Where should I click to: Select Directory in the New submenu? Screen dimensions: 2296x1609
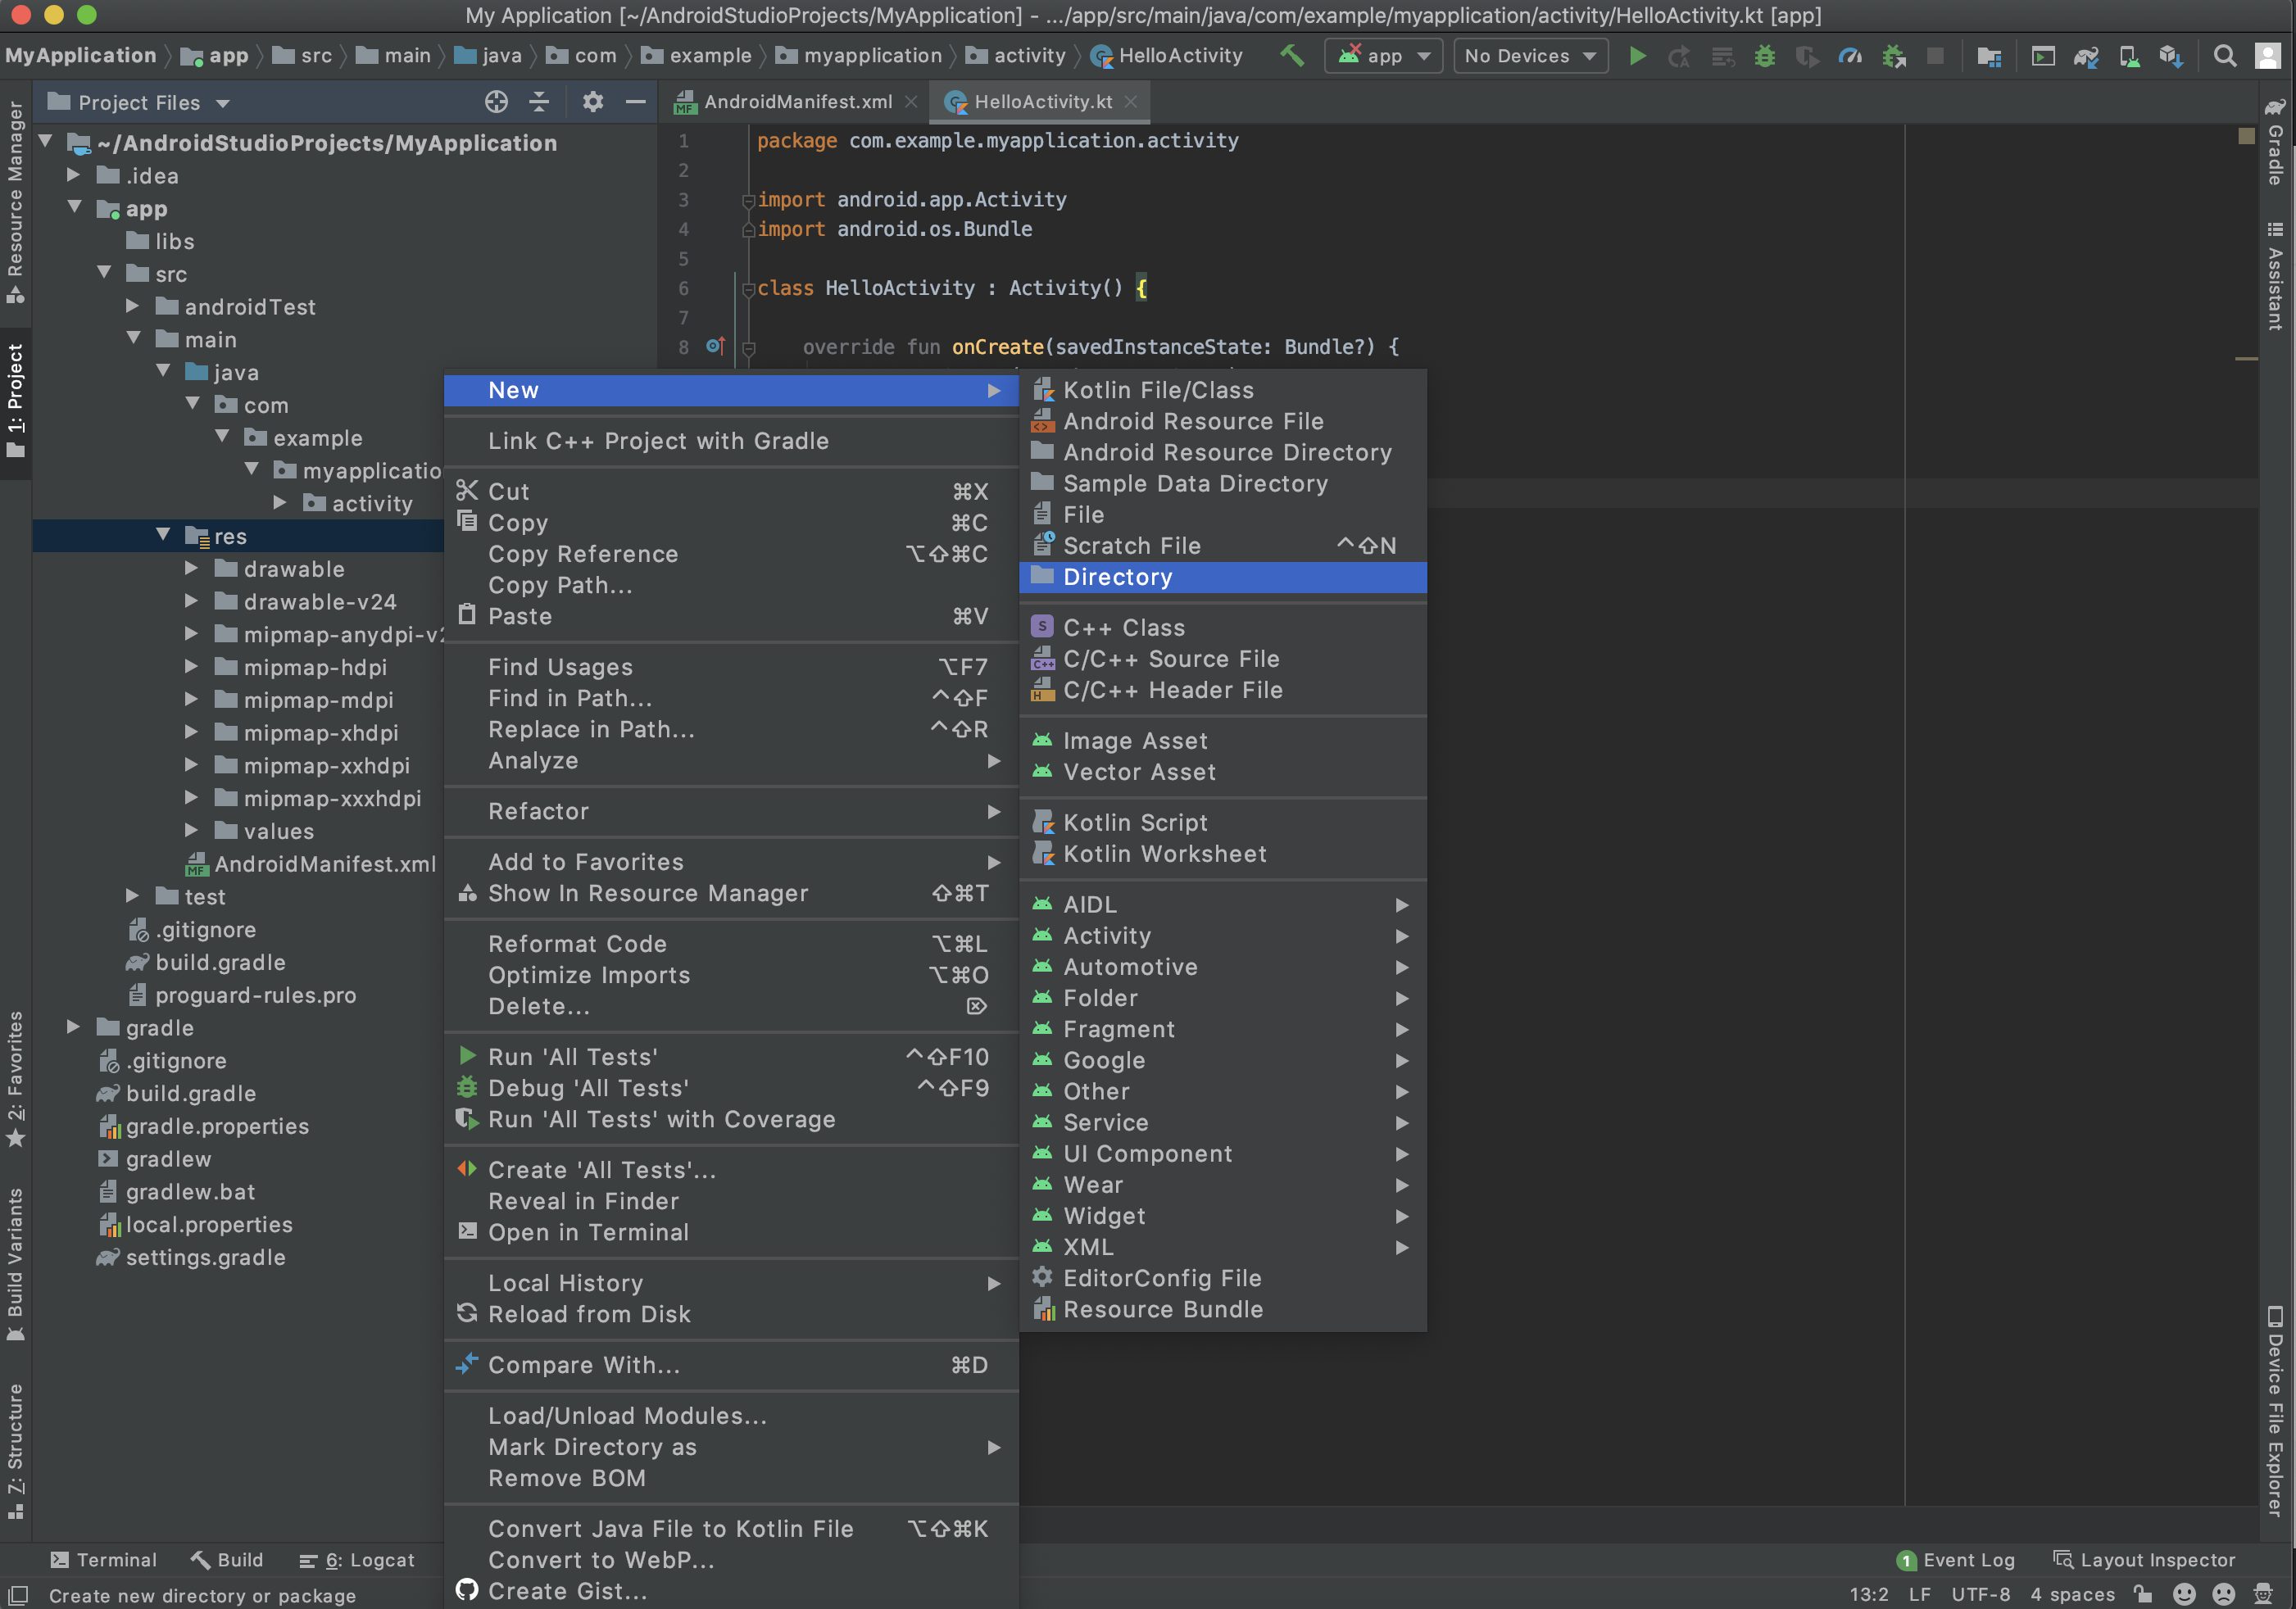1117,577
